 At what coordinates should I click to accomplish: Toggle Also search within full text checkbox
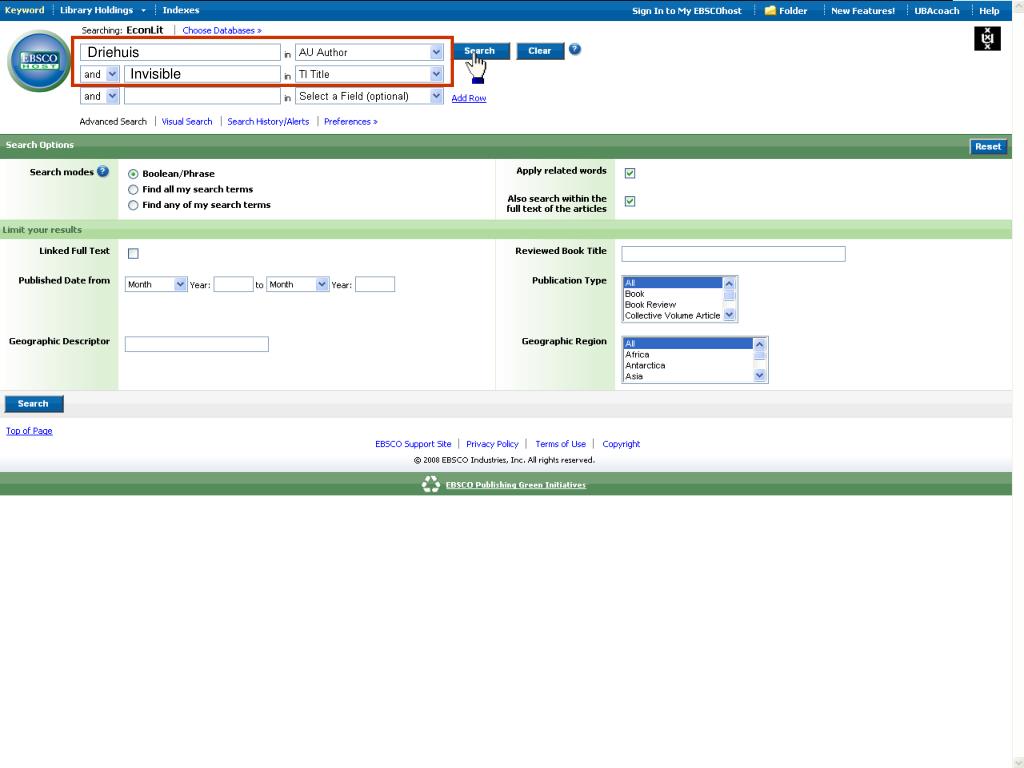(x=630, y=201)
